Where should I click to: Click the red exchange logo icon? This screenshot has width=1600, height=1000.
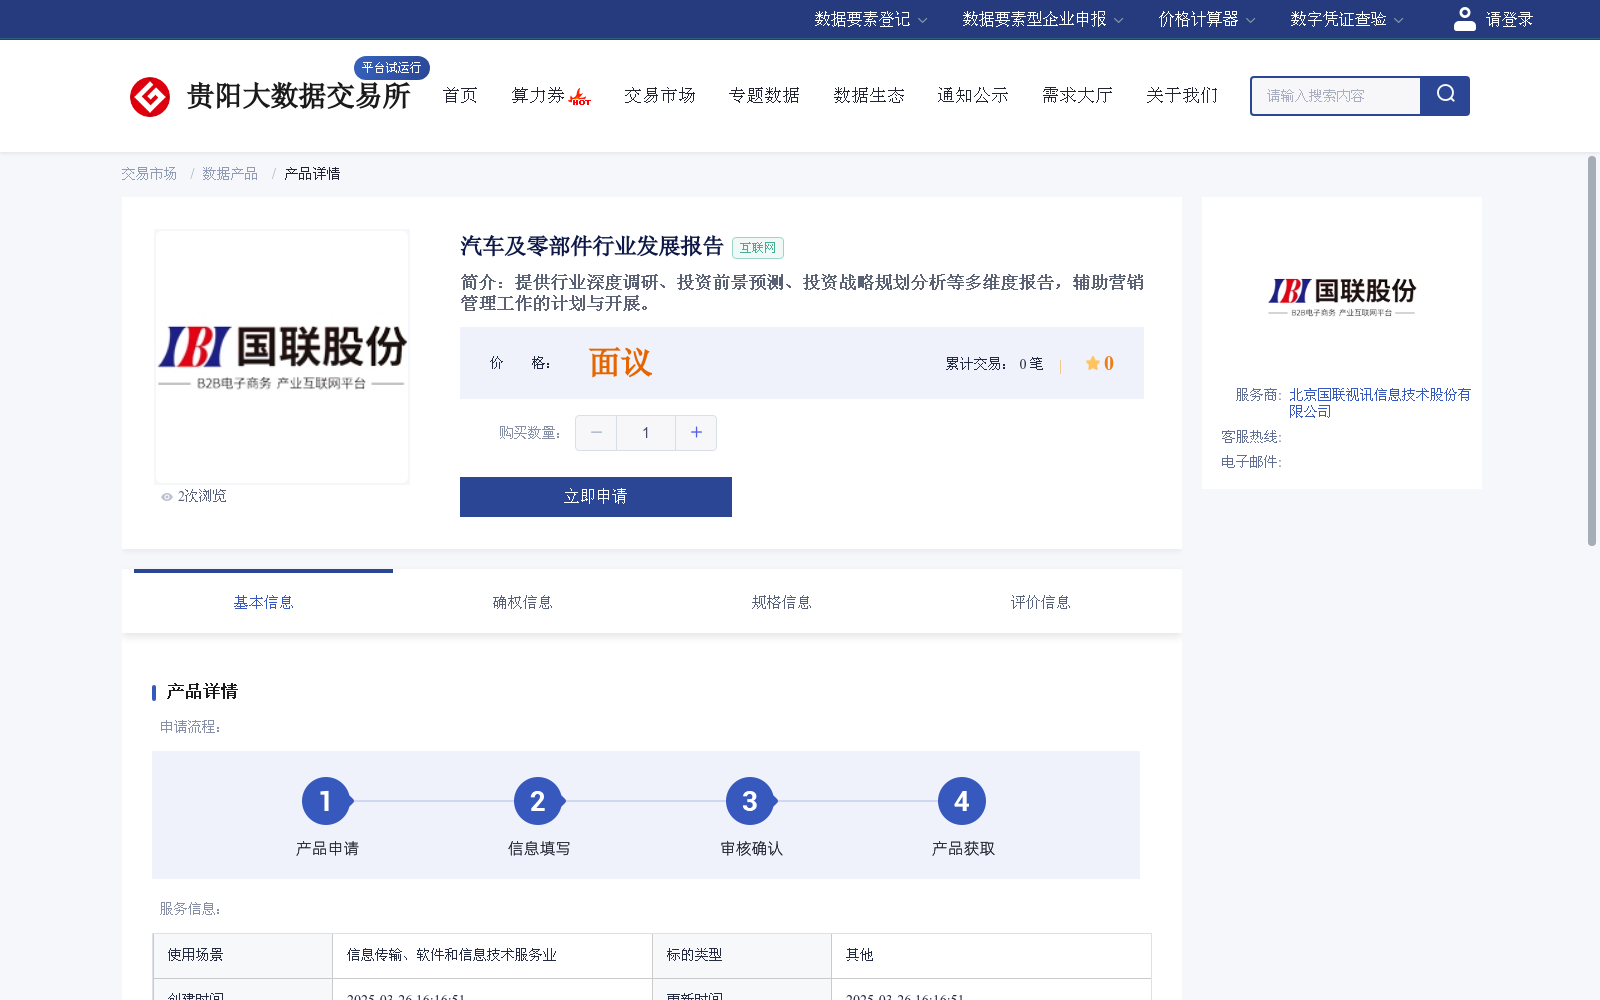point(150,97)
